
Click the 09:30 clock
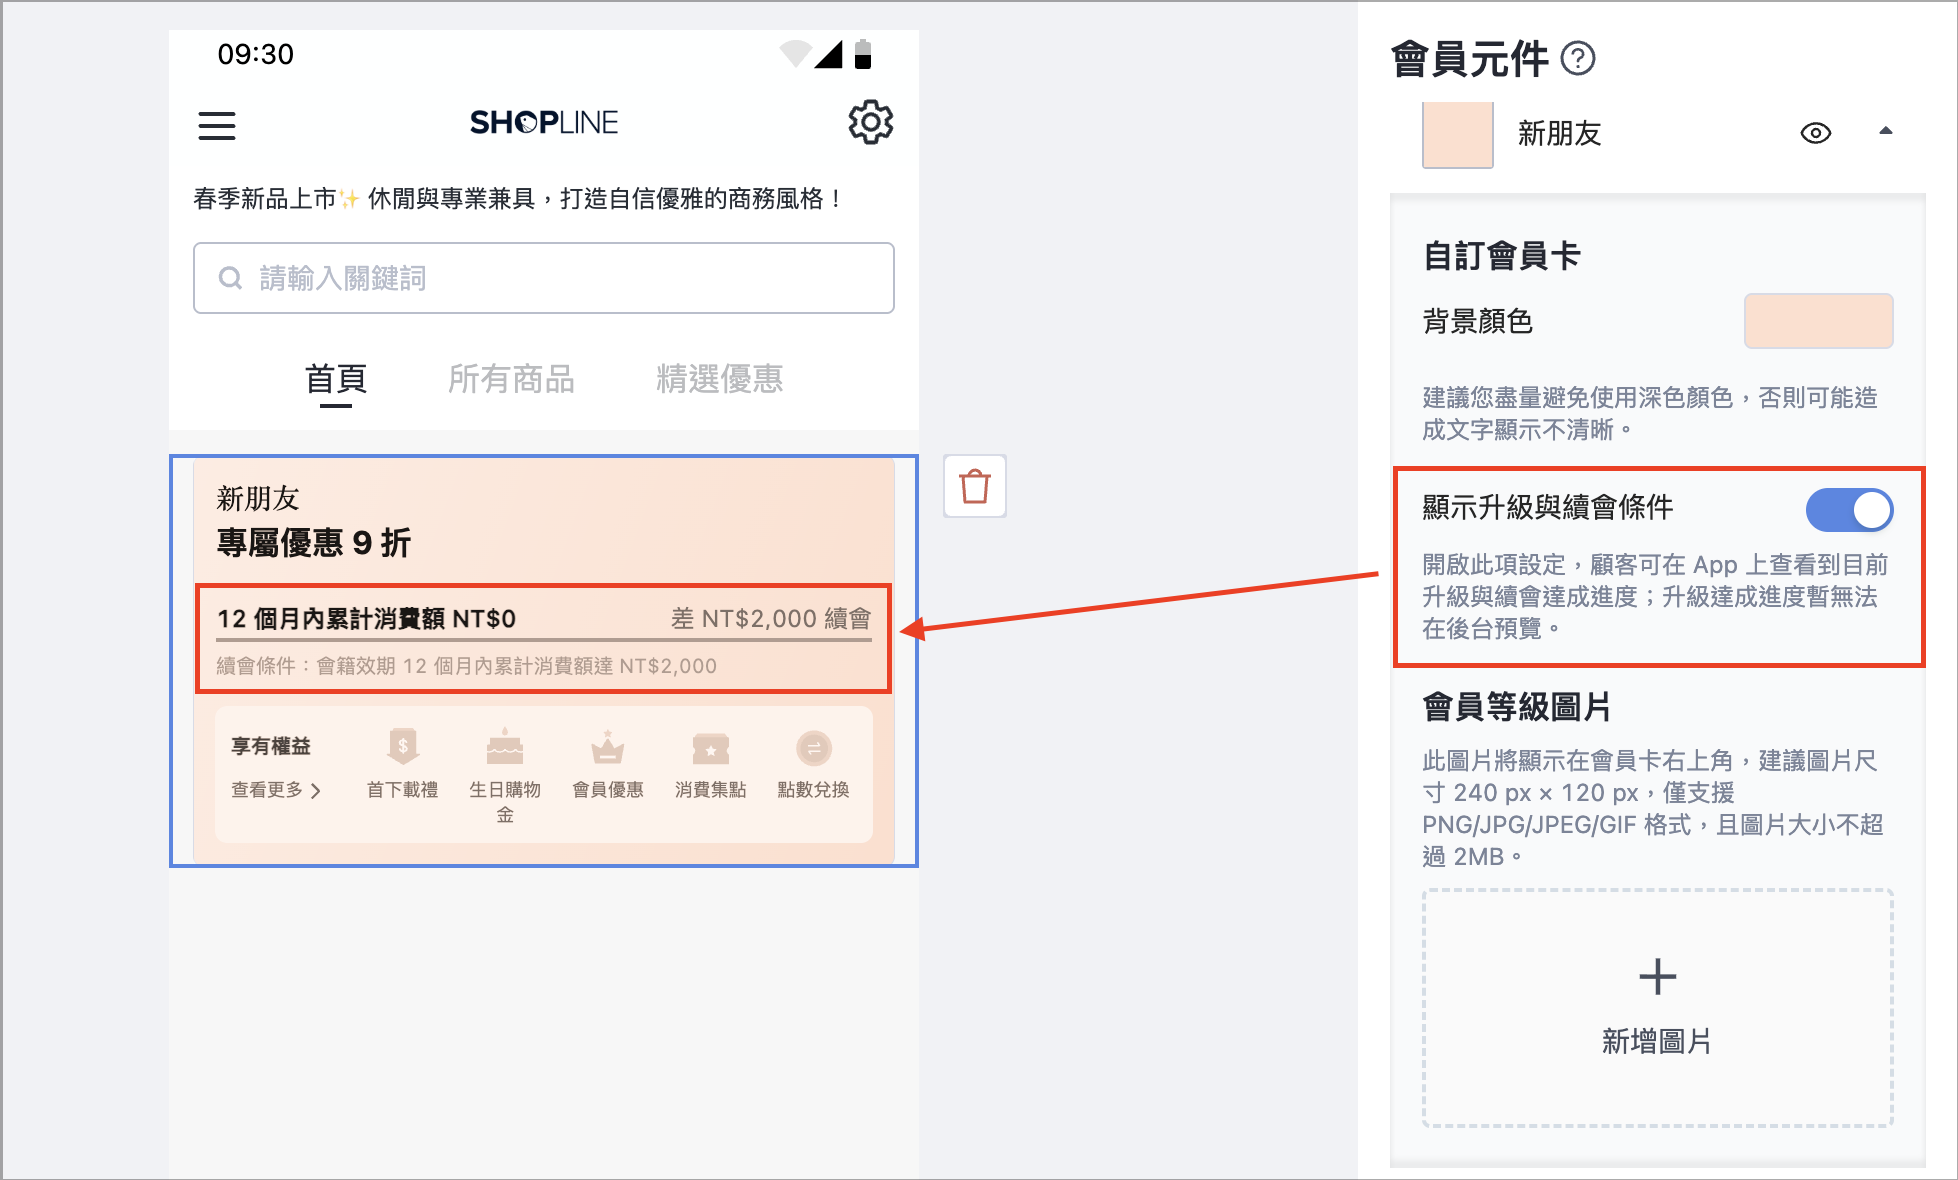(x=256, y=54)
